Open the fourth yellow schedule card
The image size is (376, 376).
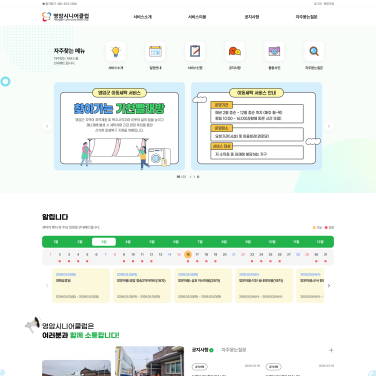point(264,286)
